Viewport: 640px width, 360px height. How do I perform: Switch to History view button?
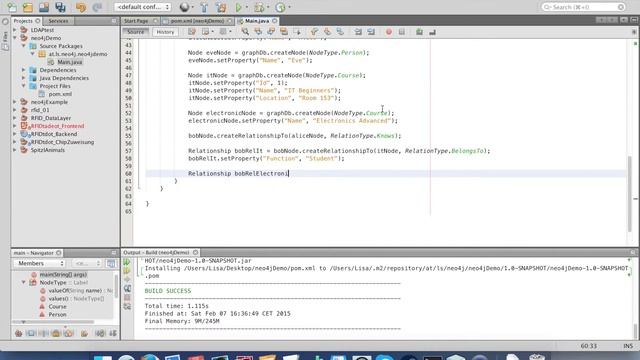point(165,32)
